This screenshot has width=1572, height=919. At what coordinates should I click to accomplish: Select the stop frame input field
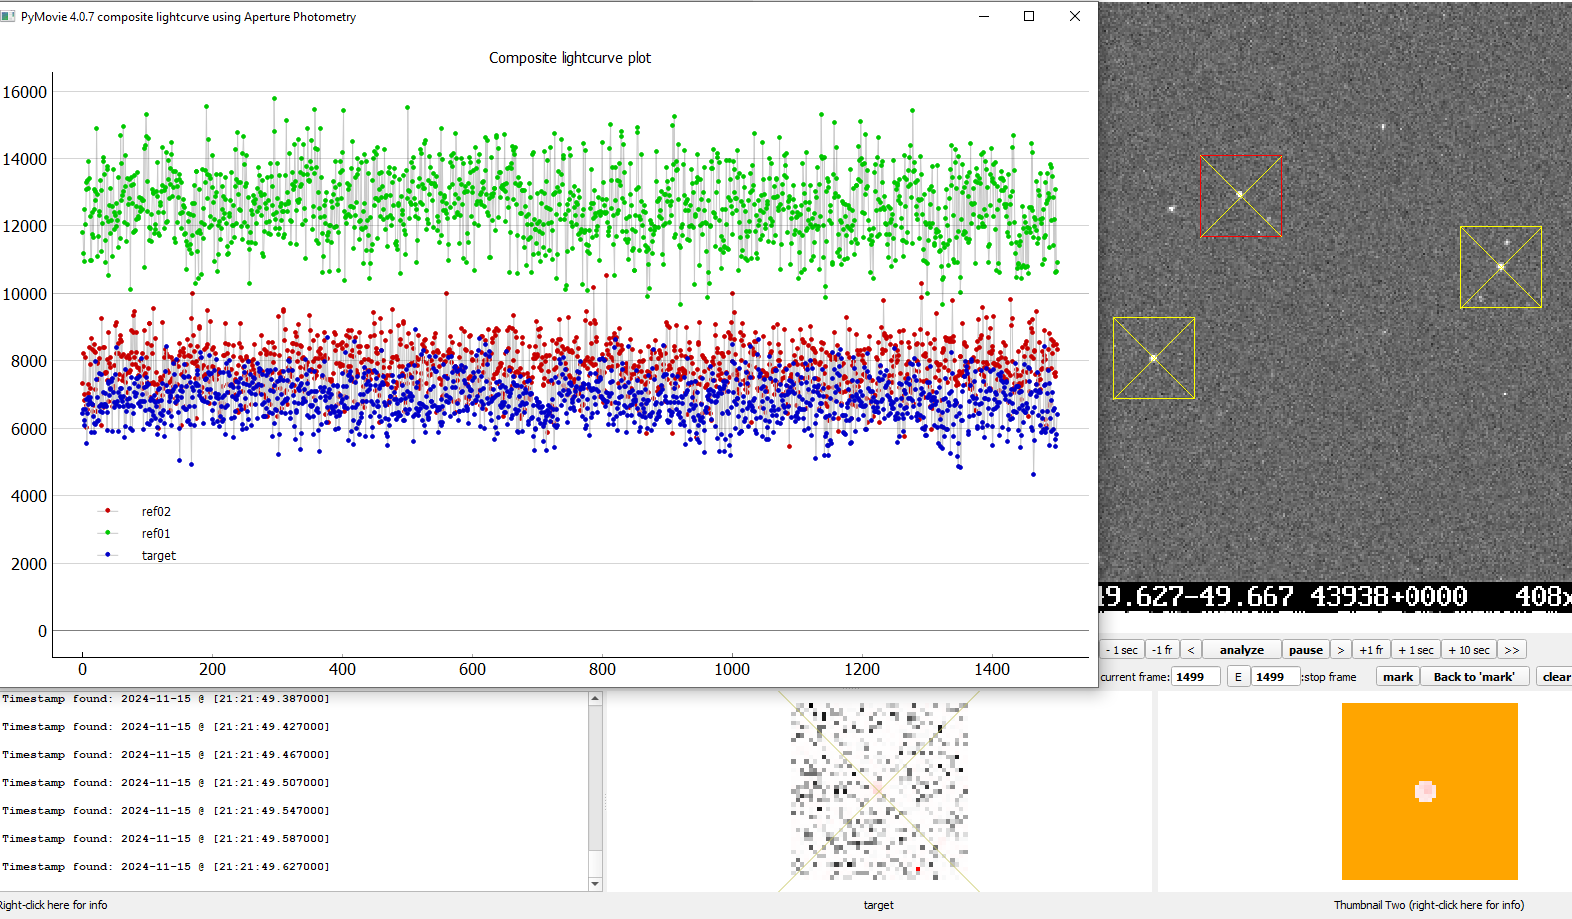pos(1275,677)
